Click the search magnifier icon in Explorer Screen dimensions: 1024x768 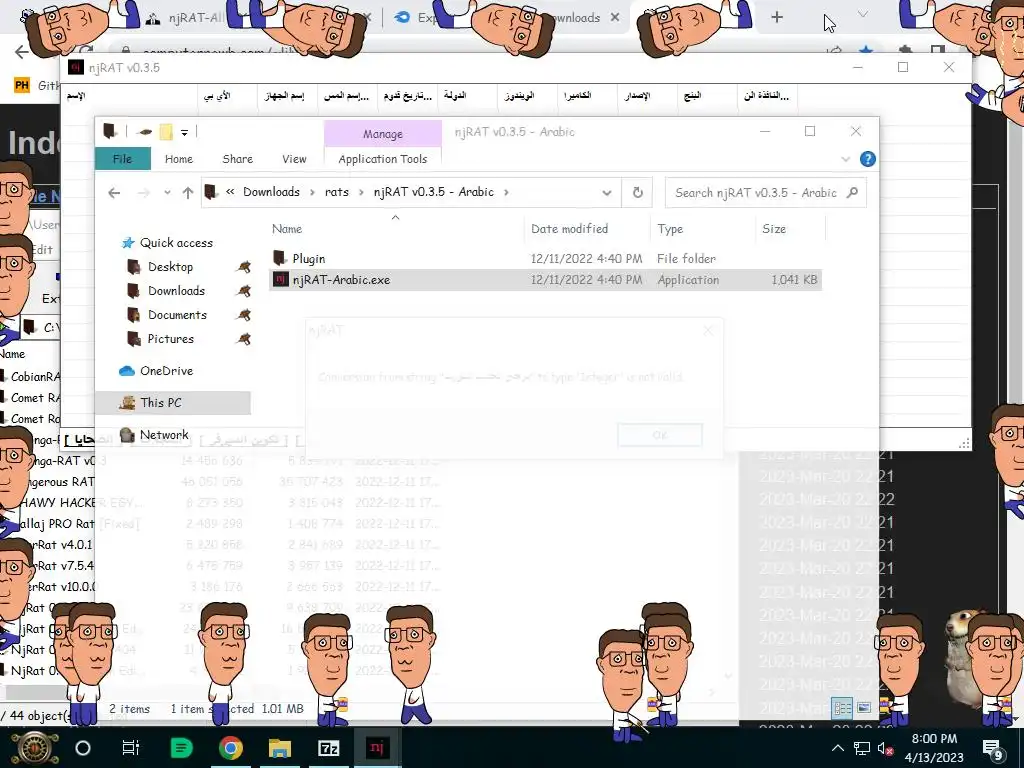tap(852, 193)
